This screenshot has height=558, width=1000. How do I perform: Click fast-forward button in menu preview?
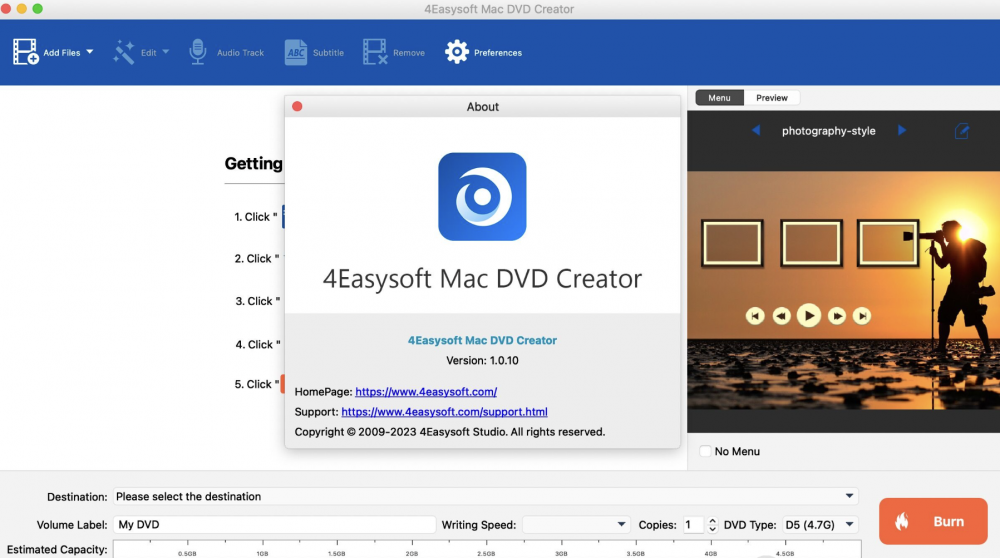[837, 316]
